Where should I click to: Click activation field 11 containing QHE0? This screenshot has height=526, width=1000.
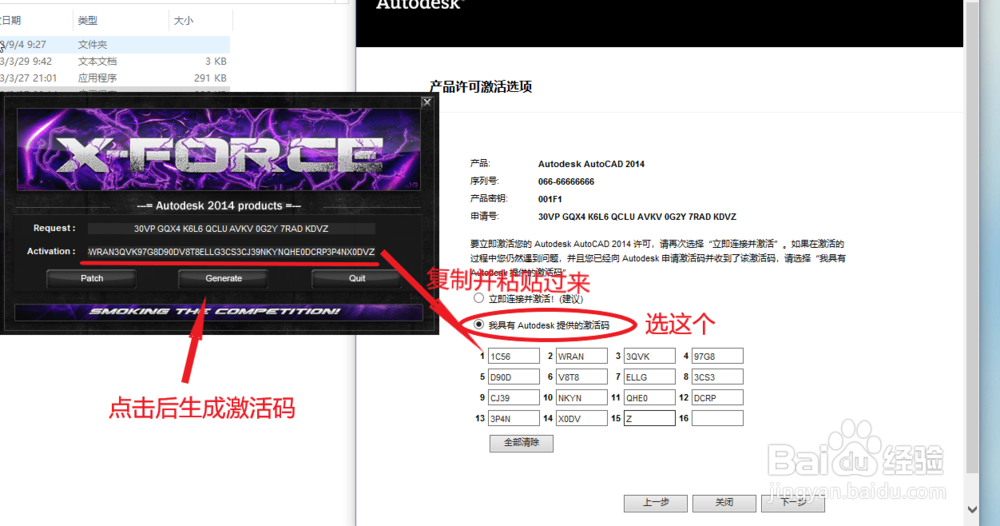(x=649, y=397)
